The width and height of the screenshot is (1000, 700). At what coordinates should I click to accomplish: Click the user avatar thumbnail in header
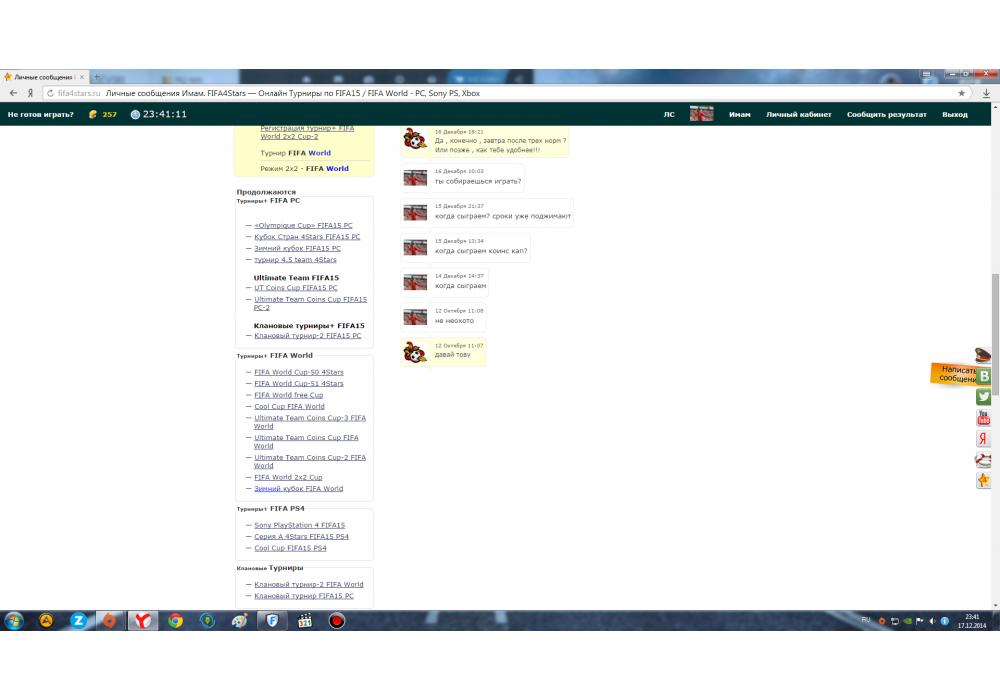click(x=702, y=114)
